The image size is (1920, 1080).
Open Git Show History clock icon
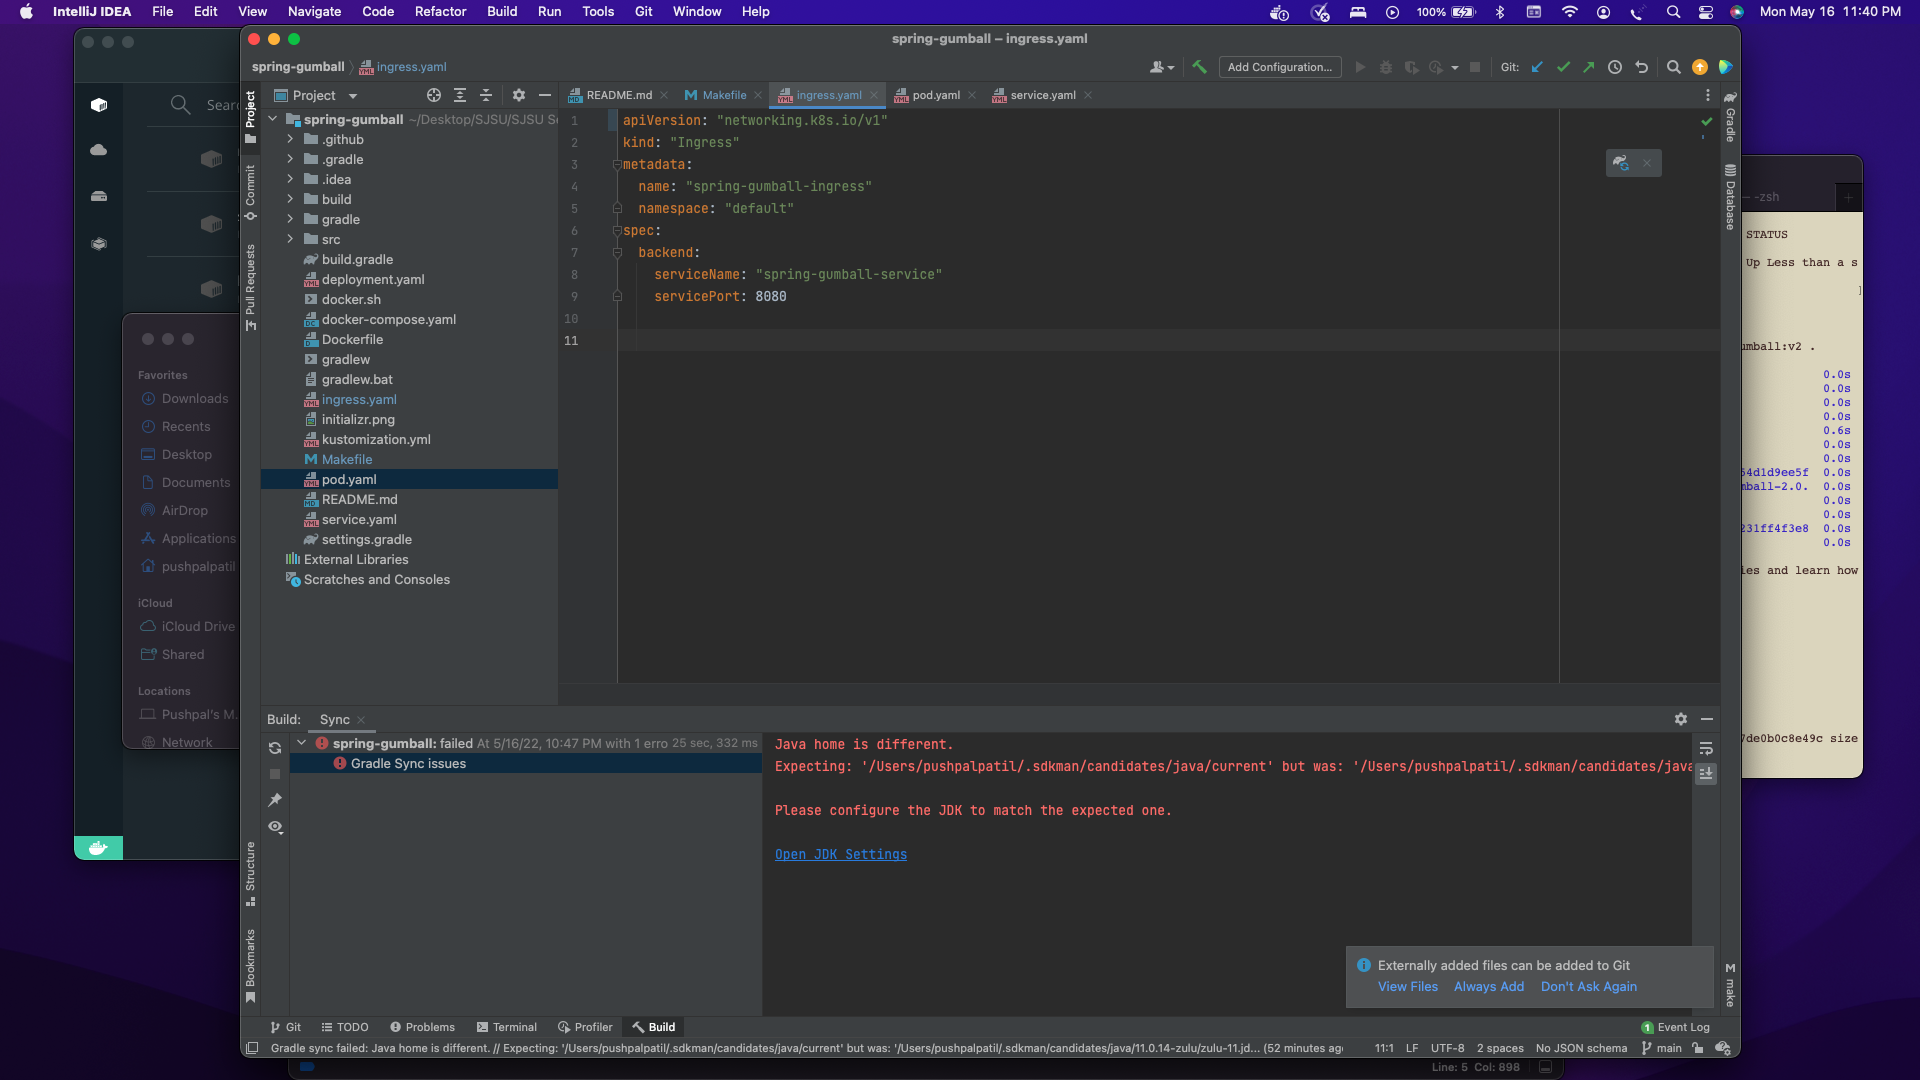click(x=1615, y=67)
